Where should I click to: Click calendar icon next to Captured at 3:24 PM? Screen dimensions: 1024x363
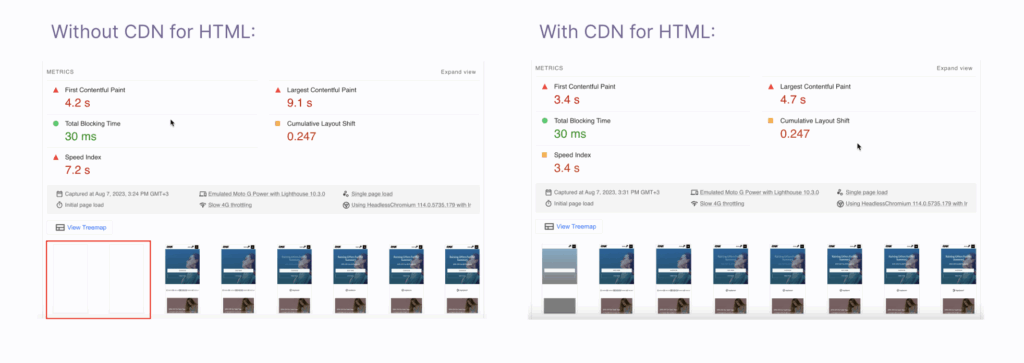[x=59, y=194]
